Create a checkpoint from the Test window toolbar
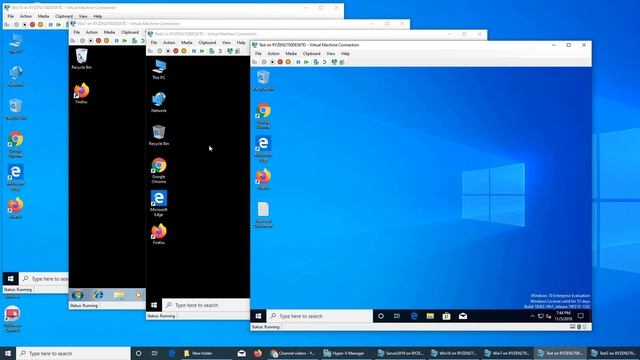This screenshot has height=360, width=640. 316,62
